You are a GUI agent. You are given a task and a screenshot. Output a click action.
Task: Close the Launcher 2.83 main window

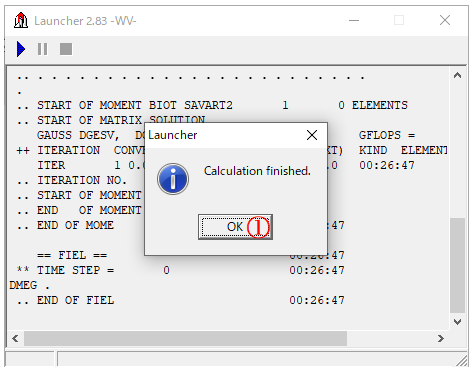(445, 21)
